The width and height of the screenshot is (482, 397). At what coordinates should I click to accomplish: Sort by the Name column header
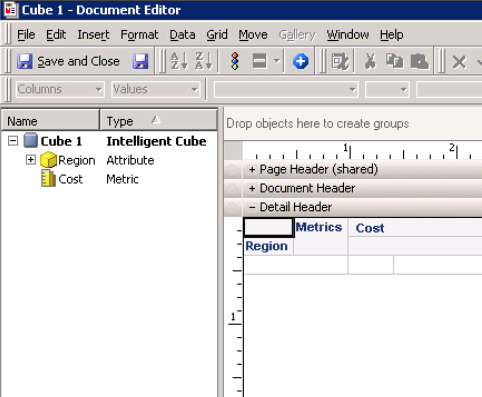50,121
